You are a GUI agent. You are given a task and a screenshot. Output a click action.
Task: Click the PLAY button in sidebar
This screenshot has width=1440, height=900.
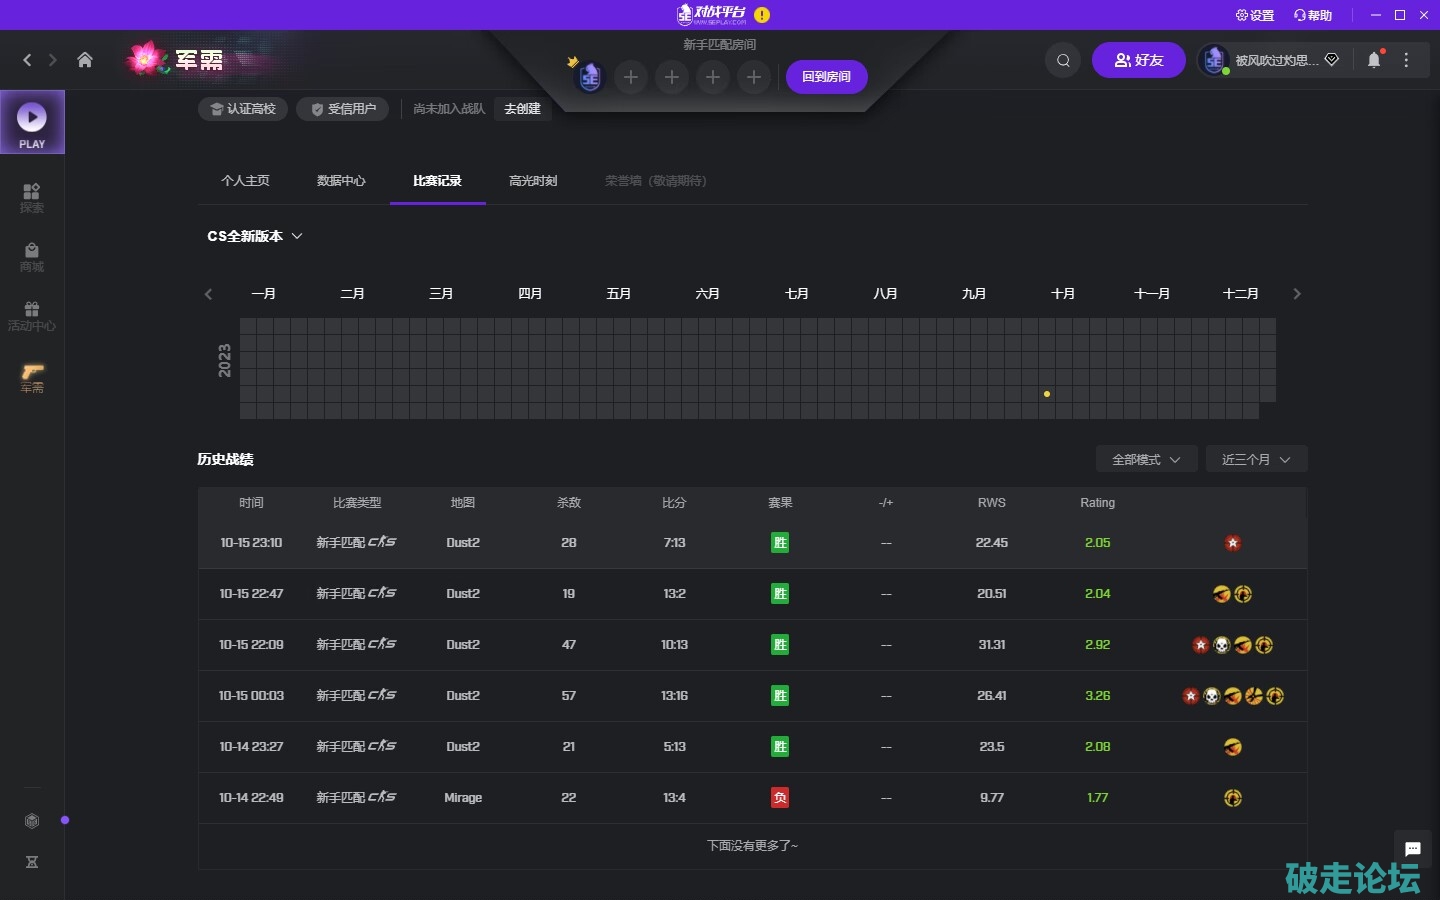click(32, 122)
